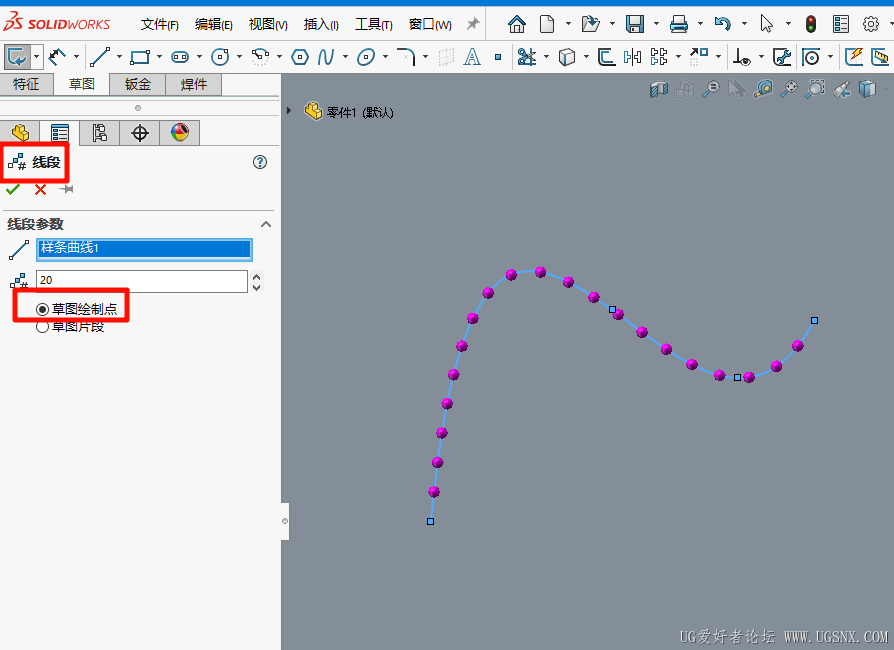
Task: Open the 文件(F) menu
Action: (x=160, y=25)
